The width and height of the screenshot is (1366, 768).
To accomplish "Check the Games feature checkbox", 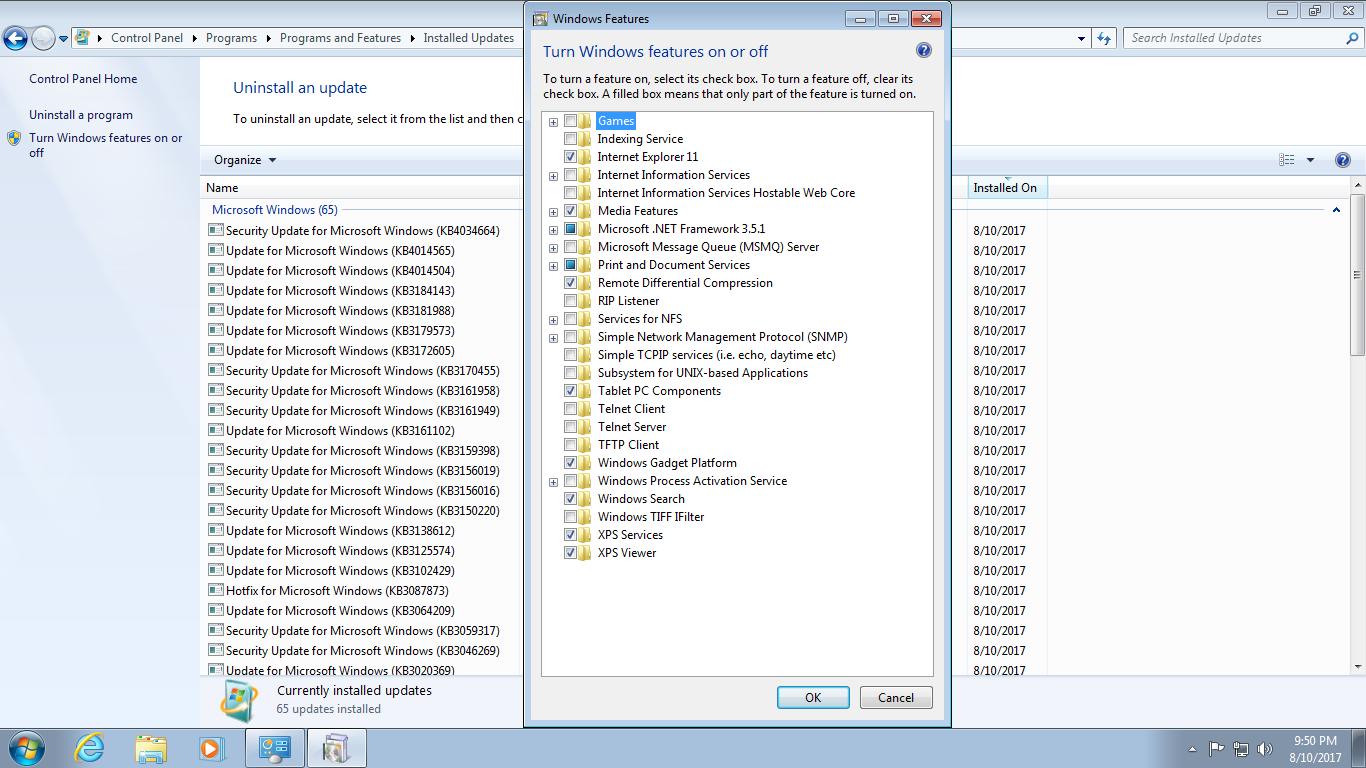I will pyautogui.click(x=570, y=121).
